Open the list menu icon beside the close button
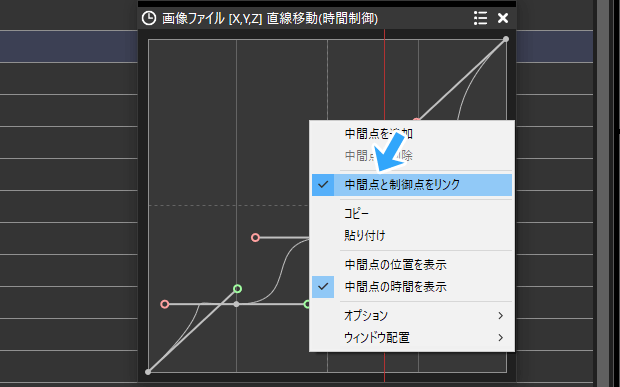The image size is (620, 387). pos(480,18)
